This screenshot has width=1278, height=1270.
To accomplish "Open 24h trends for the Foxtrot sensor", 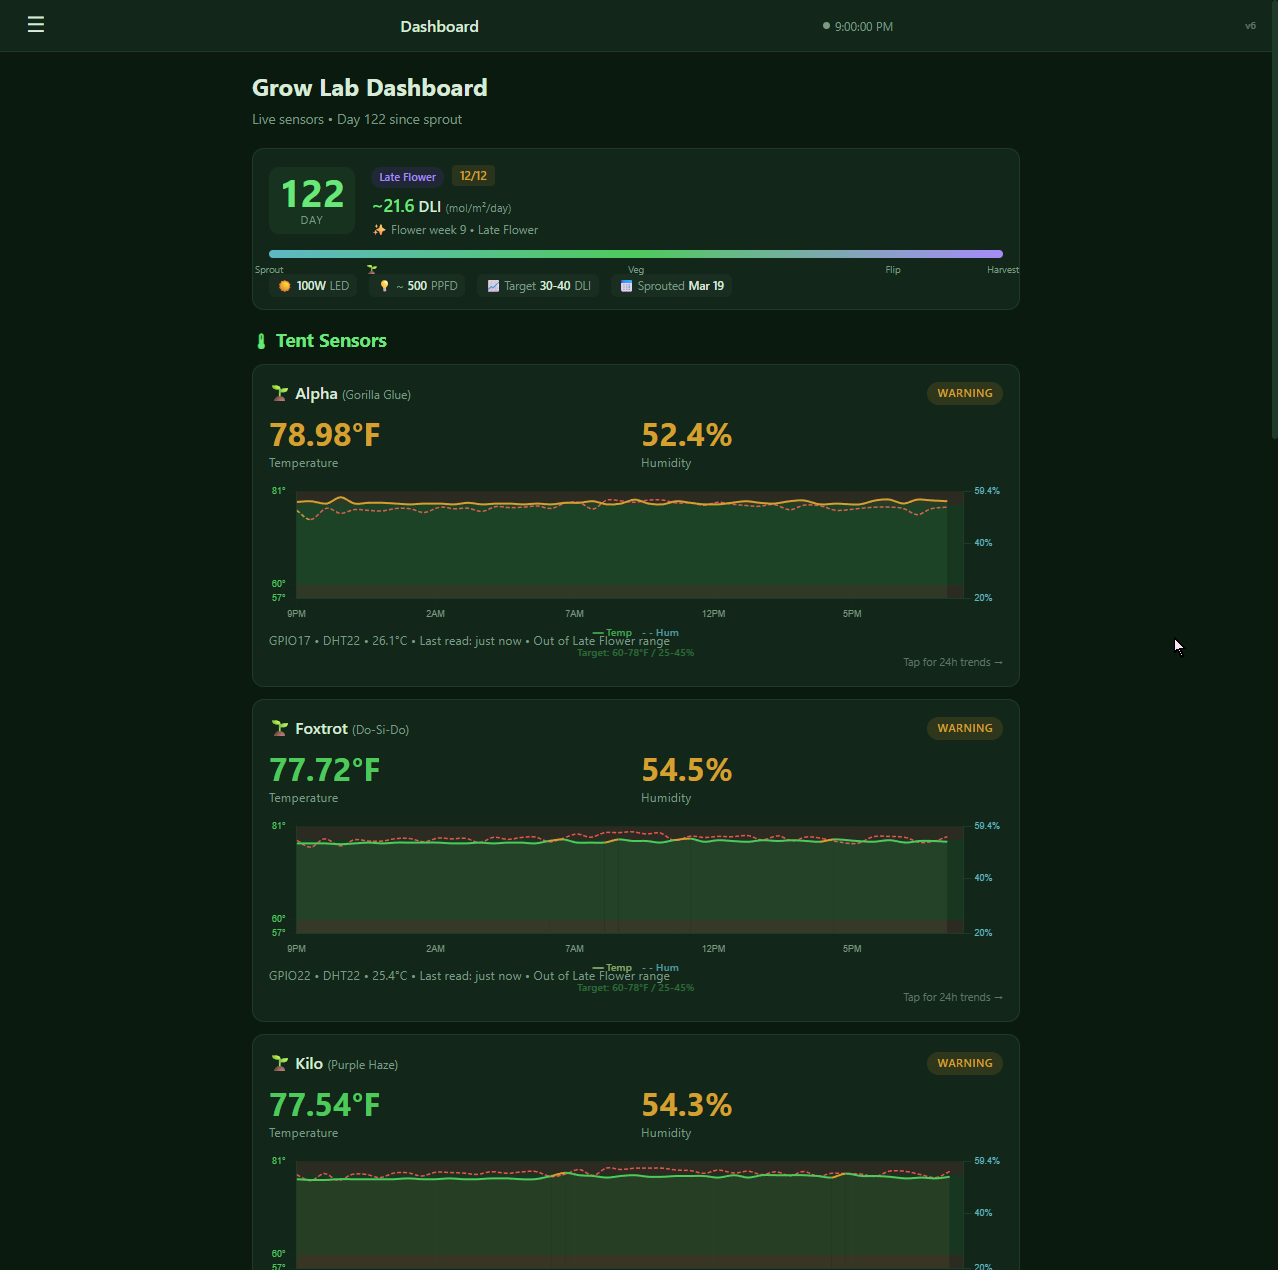I will click(x=953, y=997).
